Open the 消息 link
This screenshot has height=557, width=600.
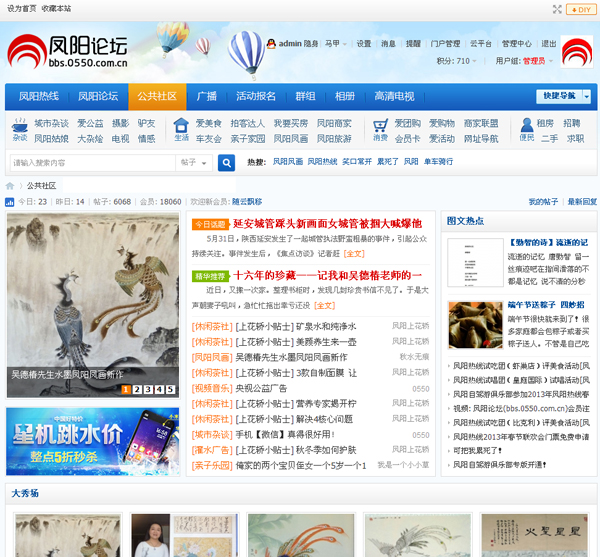coord(388,44)
